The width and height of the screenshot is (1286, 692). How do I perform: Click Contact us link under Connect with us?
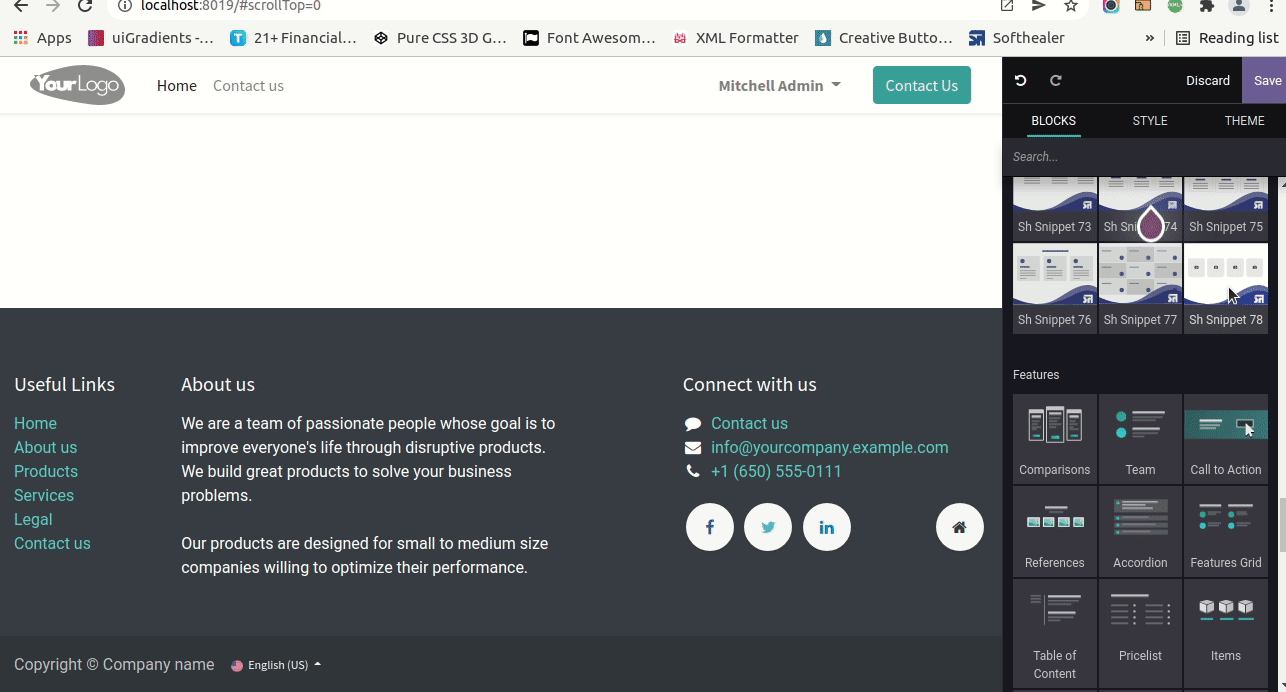749,423
